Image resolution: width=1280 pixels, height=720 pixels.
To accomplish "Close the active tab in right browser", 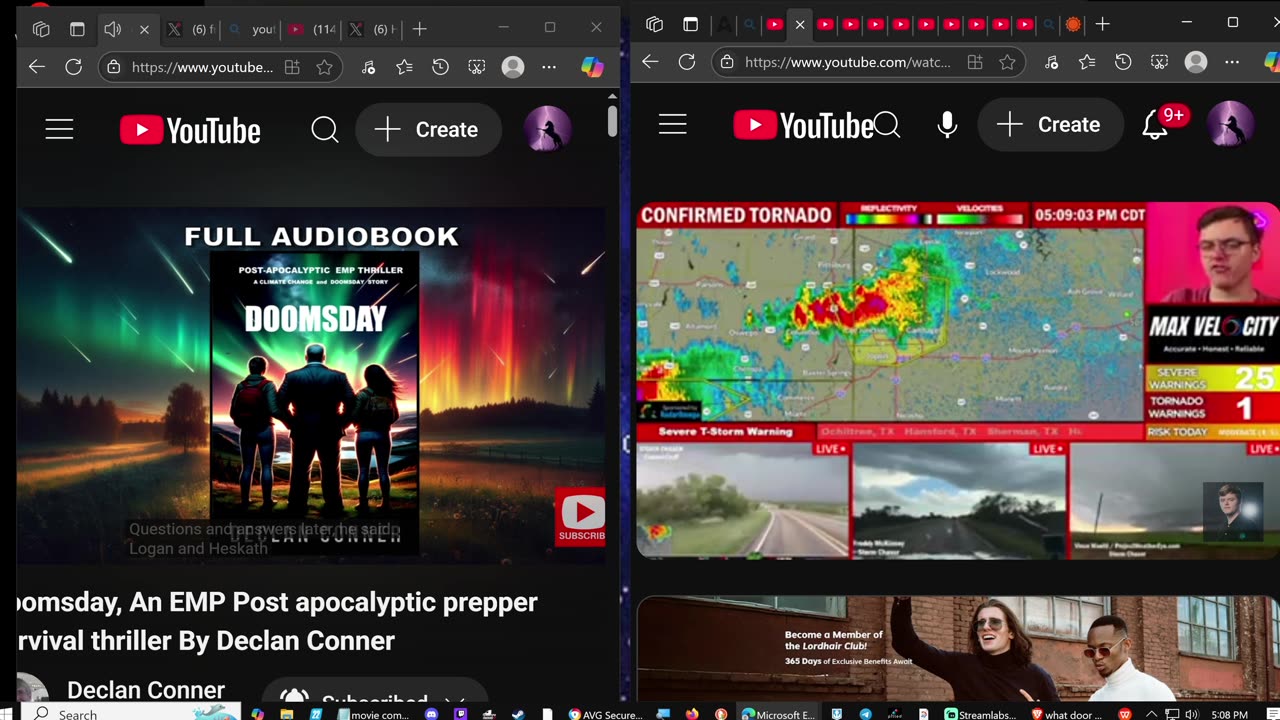I will click(x=799, y=24).
